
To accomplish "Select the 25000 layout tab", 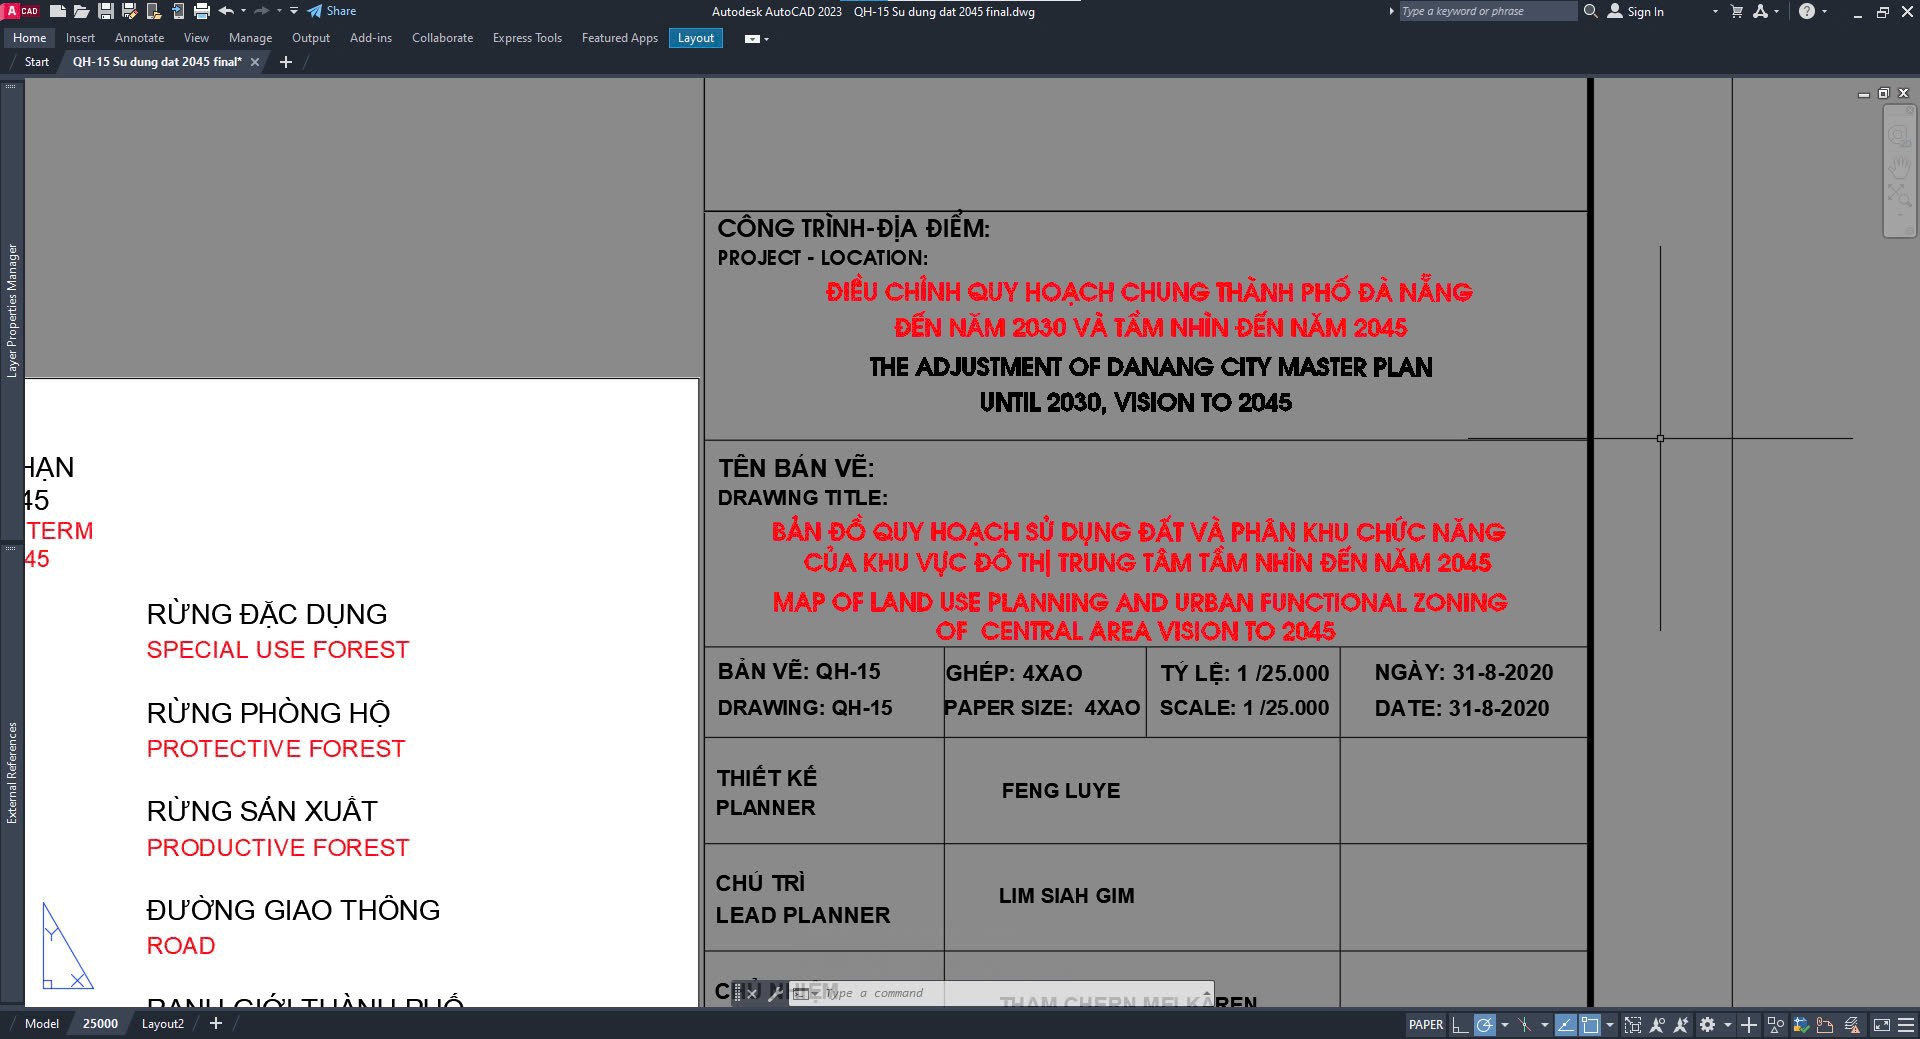I will (100, 1024).
